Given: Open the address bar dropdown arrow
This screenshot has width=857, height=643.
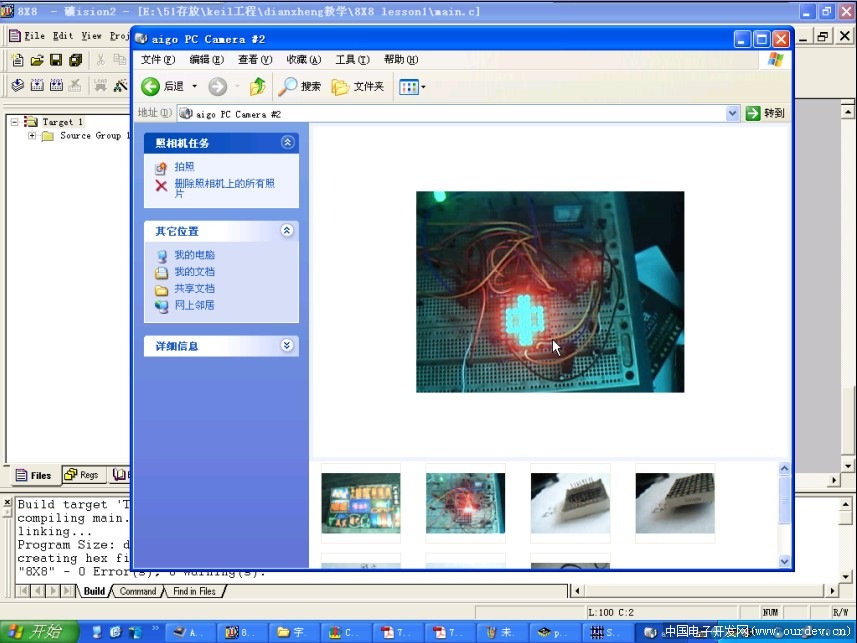Looking at the screenshot, I should [x=732, y=113].
